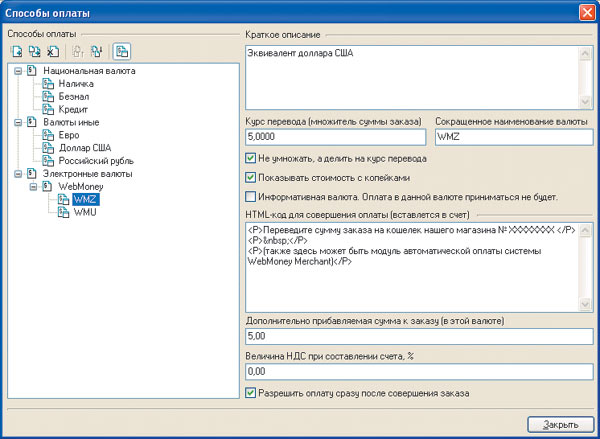Click the HTML-код box scroll up arrow
Viewport: 600px width, 439px height.
[585, 230]
